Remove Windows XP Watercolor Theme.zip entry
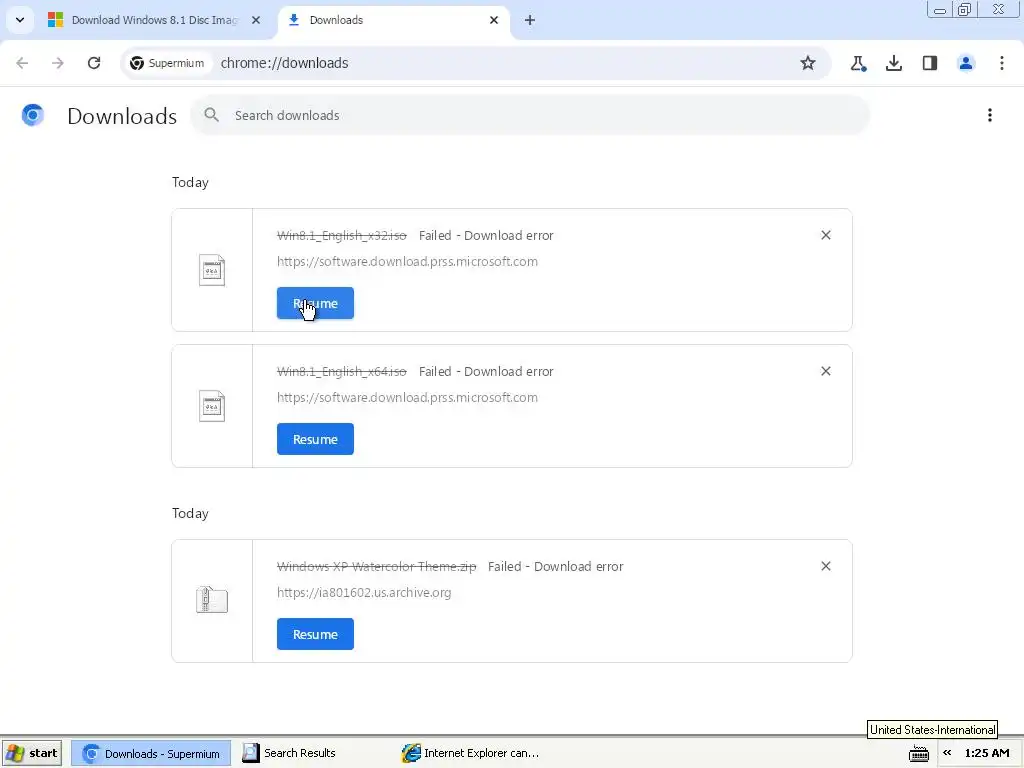The height and width of the screenshot is (768, 1024). (x=826, y=566)
